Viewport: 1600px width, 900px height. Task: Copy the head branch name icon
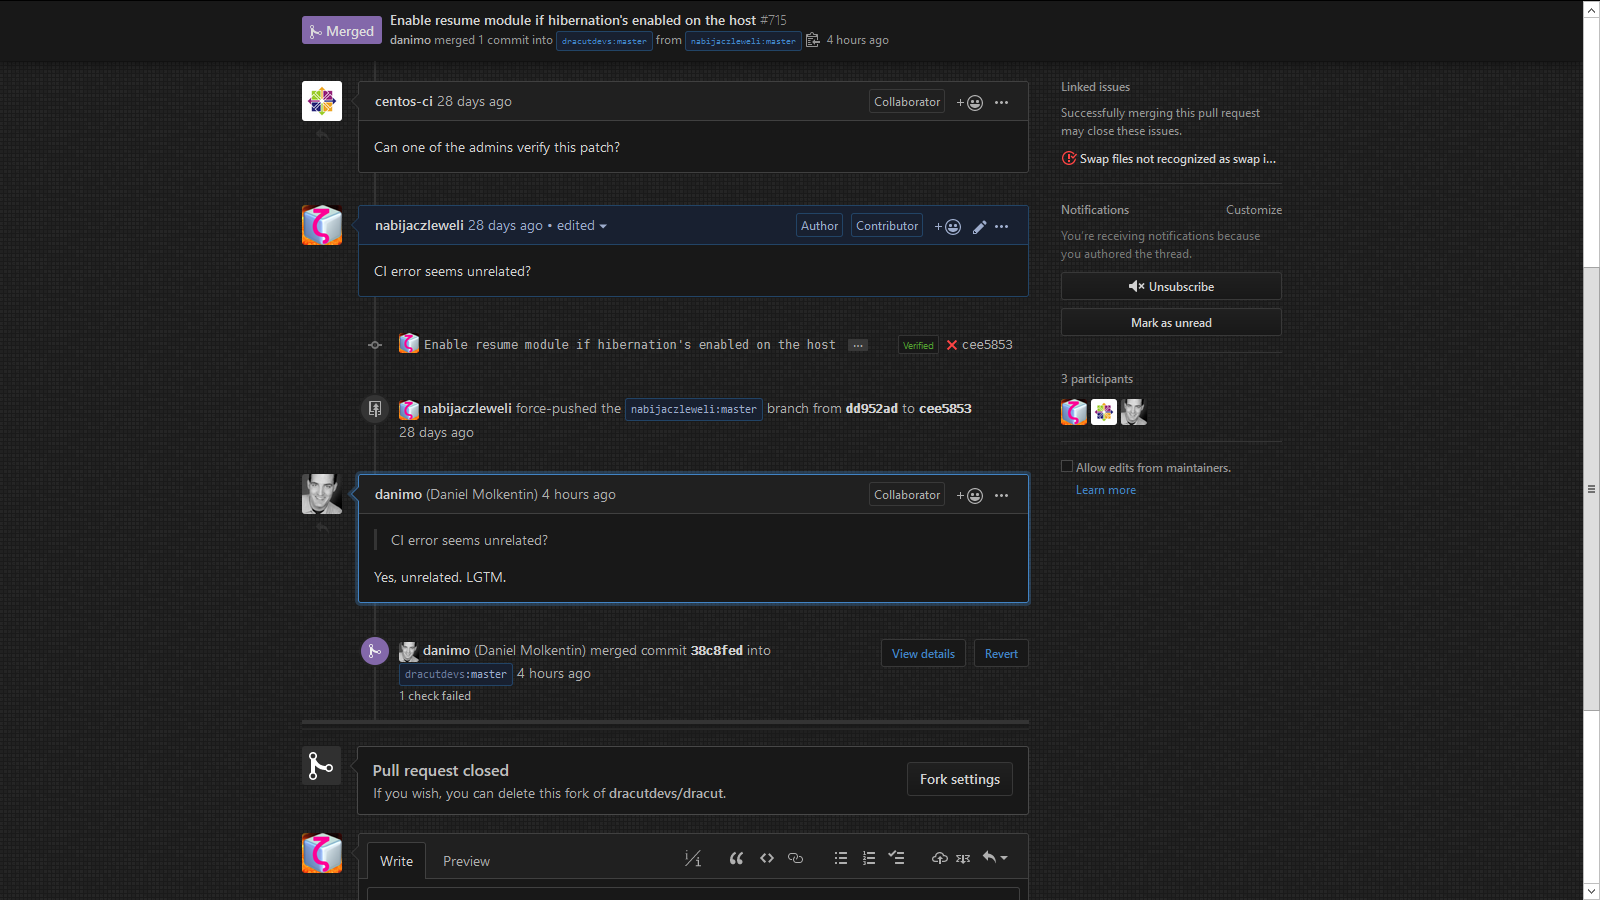pyautogui.click(x=813, y=40)
